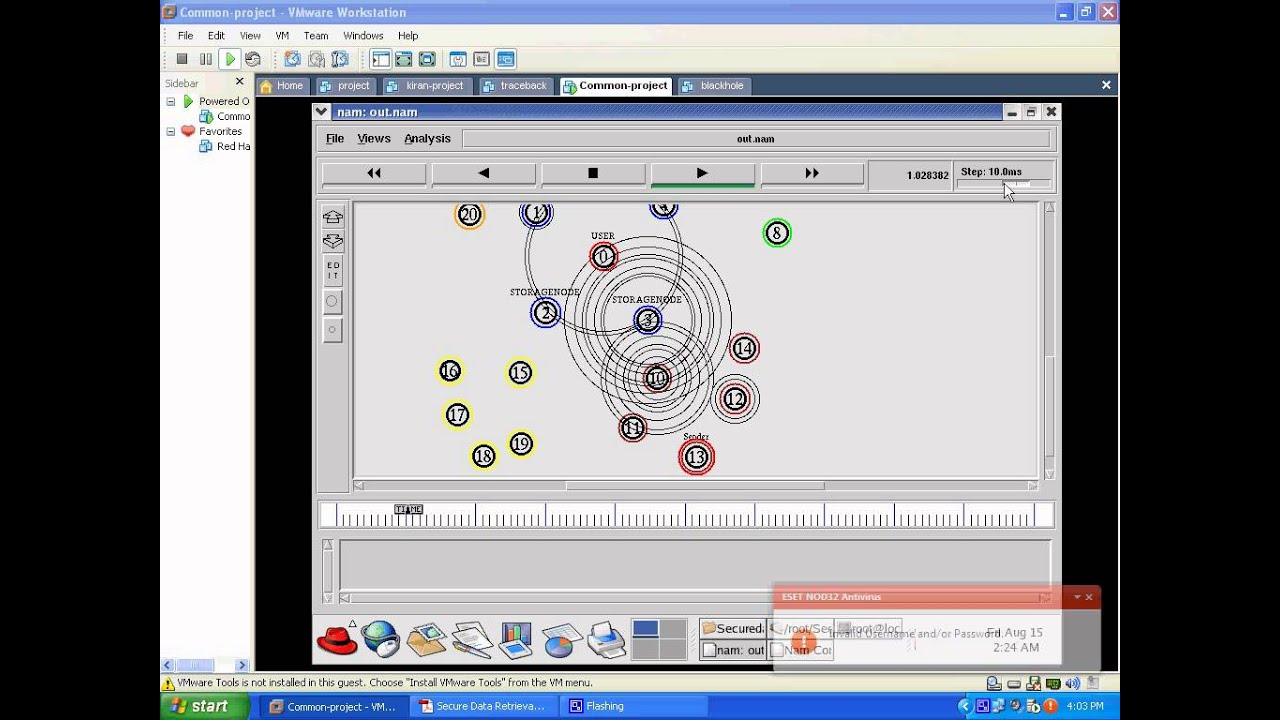Viewport: 1280px width, 720px height.
Task: Open the Red Hat main menu icon
Action: point(337,639)
